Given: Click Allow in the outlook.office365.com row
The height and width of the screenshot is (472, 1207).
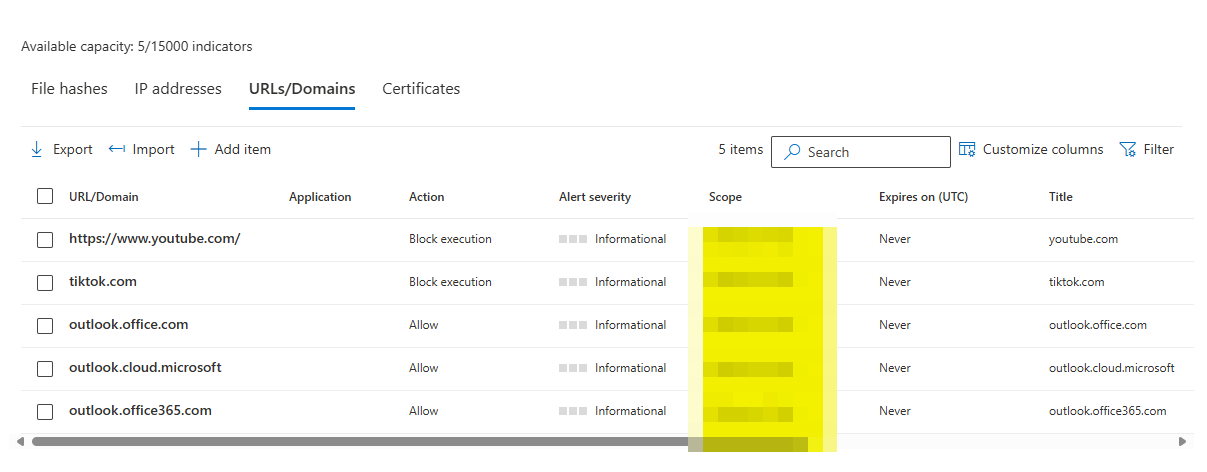Looking at the screenshot, I should pyautogui.click(x=424, y=411).
